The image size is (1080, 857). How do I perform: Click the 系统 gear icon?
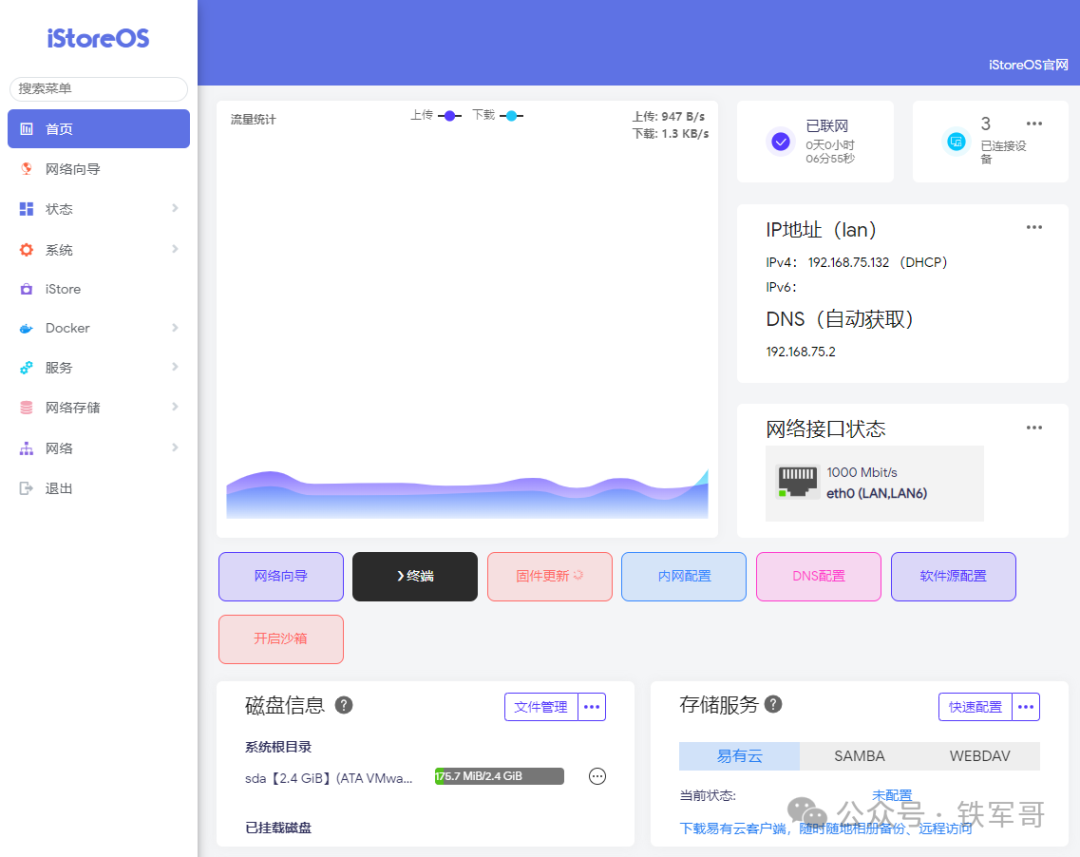coord(26,249)
